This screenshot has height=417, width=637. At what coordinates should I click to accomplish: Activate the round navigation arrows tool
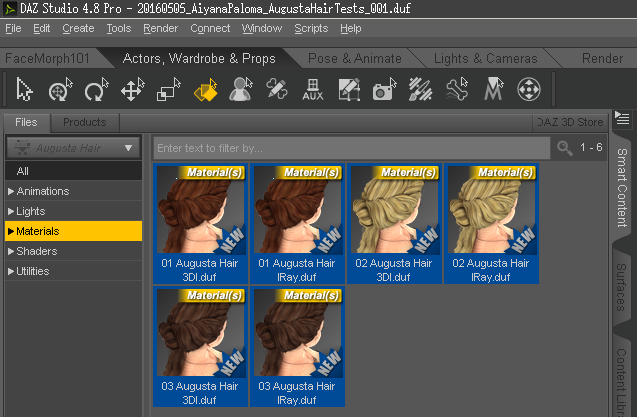coord(529,89)
